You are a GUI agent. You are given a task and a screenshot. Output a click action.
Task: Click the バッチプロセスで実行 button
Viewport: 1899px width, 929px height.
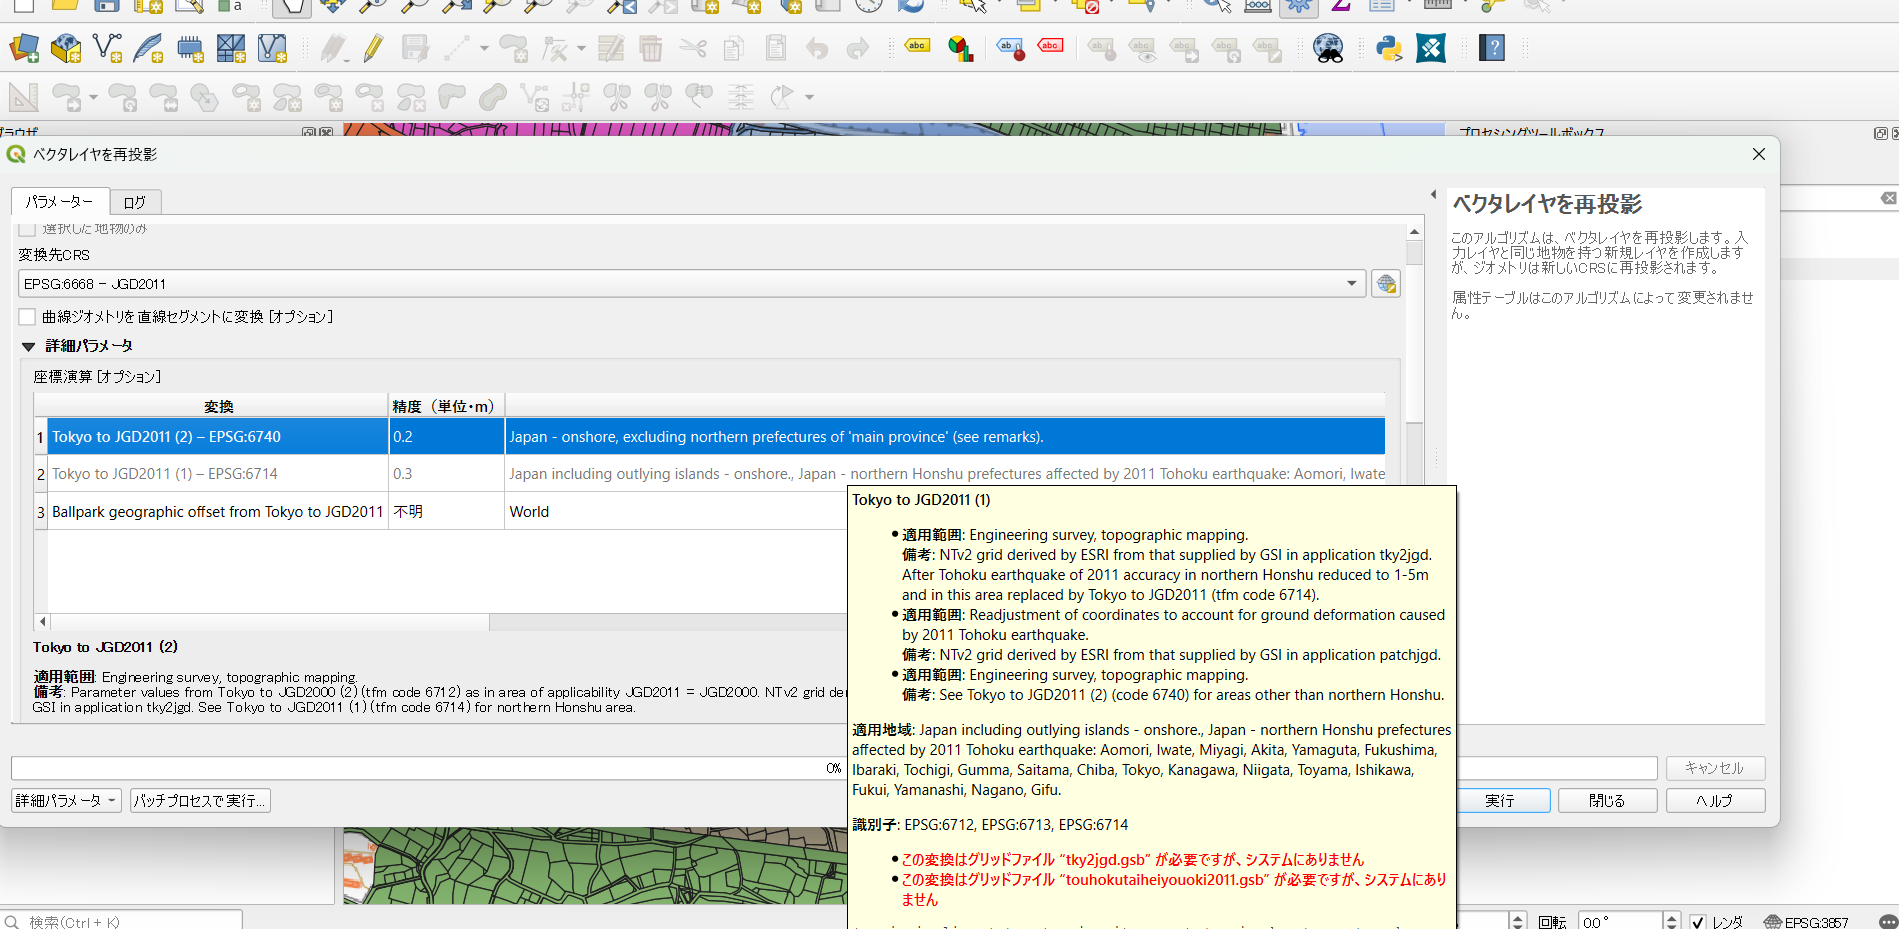coord(200,801)
